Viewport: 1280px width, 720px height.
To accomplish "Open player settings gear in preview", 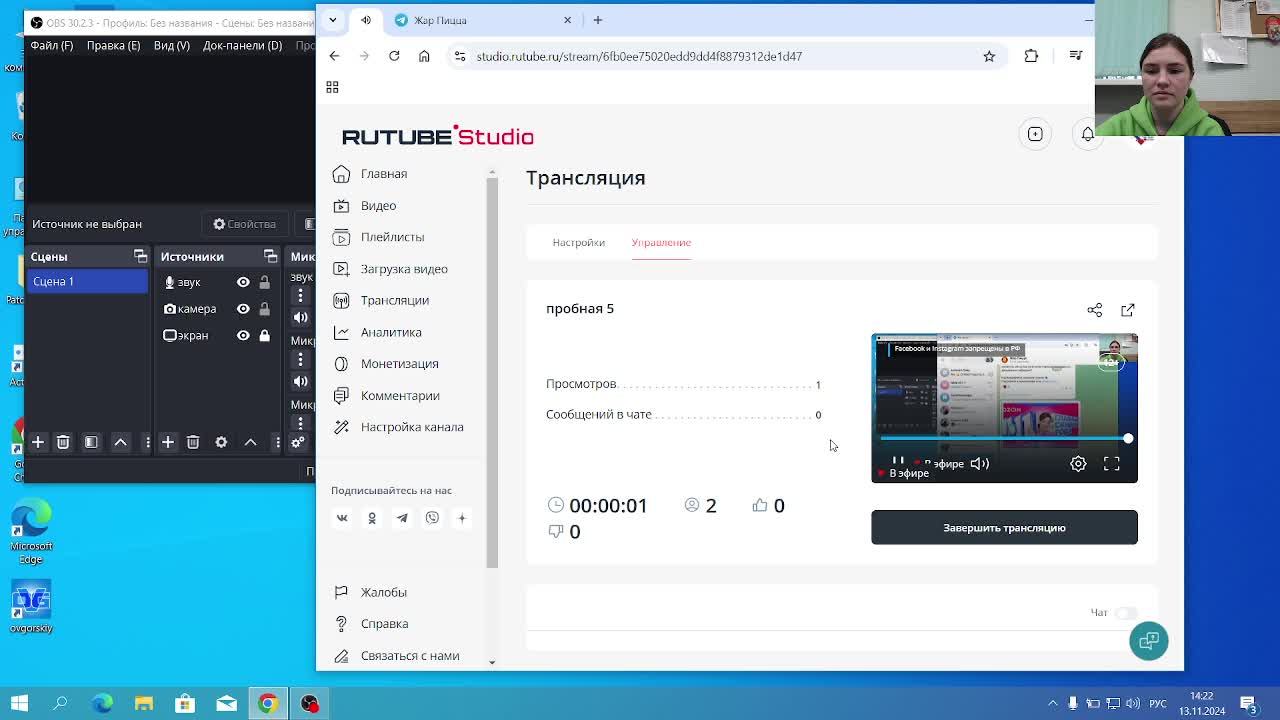I will pyautogui.click(x=1078, y=463).
